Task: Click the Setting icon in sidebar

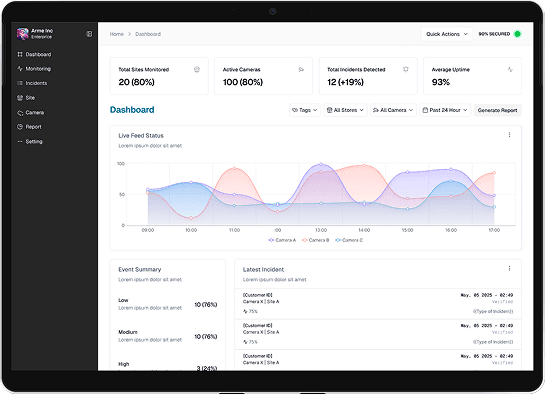Action: [x=20, y=141]
